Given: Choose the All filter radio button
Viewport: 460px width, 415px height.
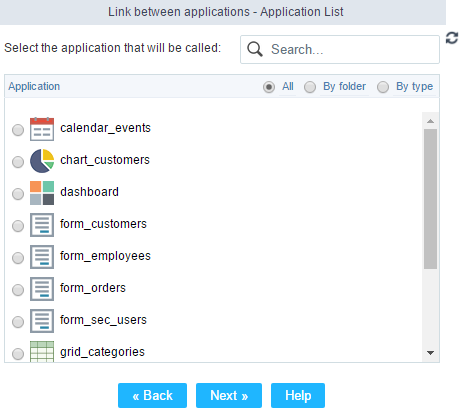Looking at the screenshot, I should (x=269, y=87).
